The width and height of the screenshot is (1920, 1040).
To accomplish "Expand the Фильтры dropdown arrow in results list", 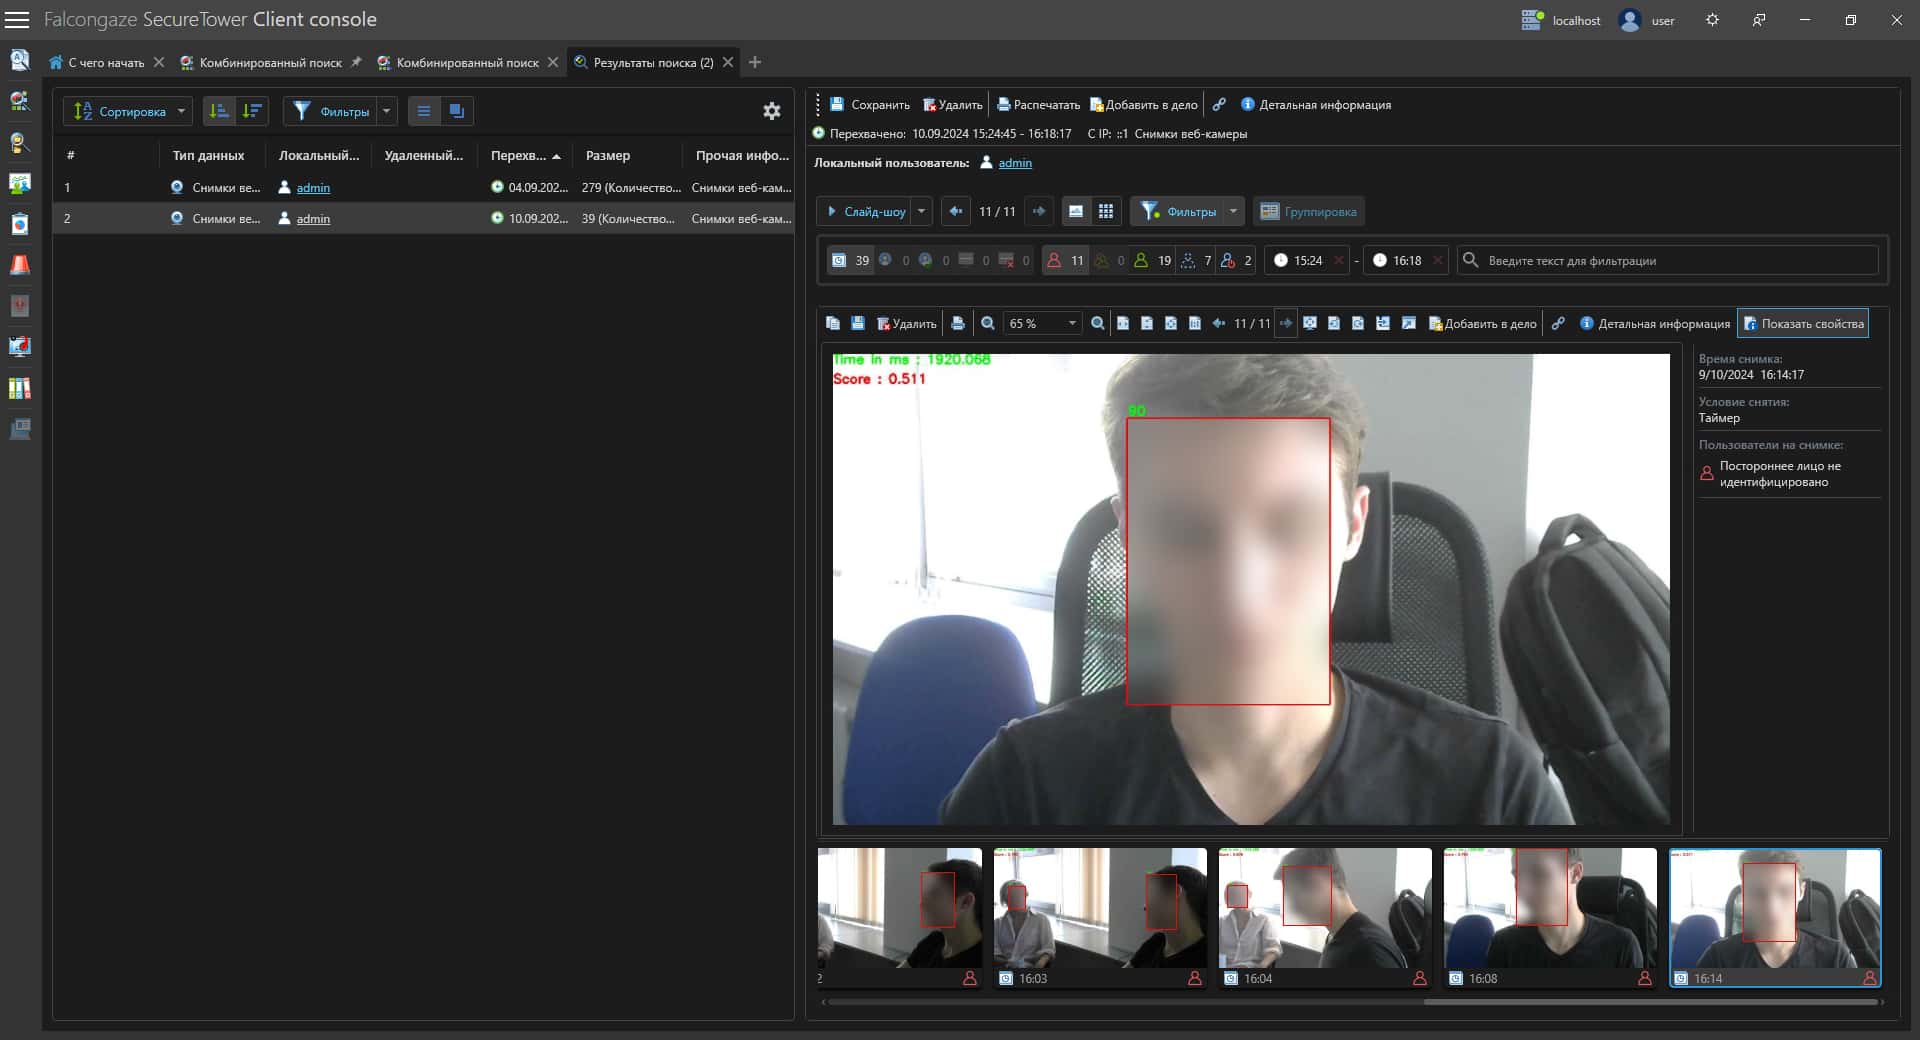I will tap(386, 111).
